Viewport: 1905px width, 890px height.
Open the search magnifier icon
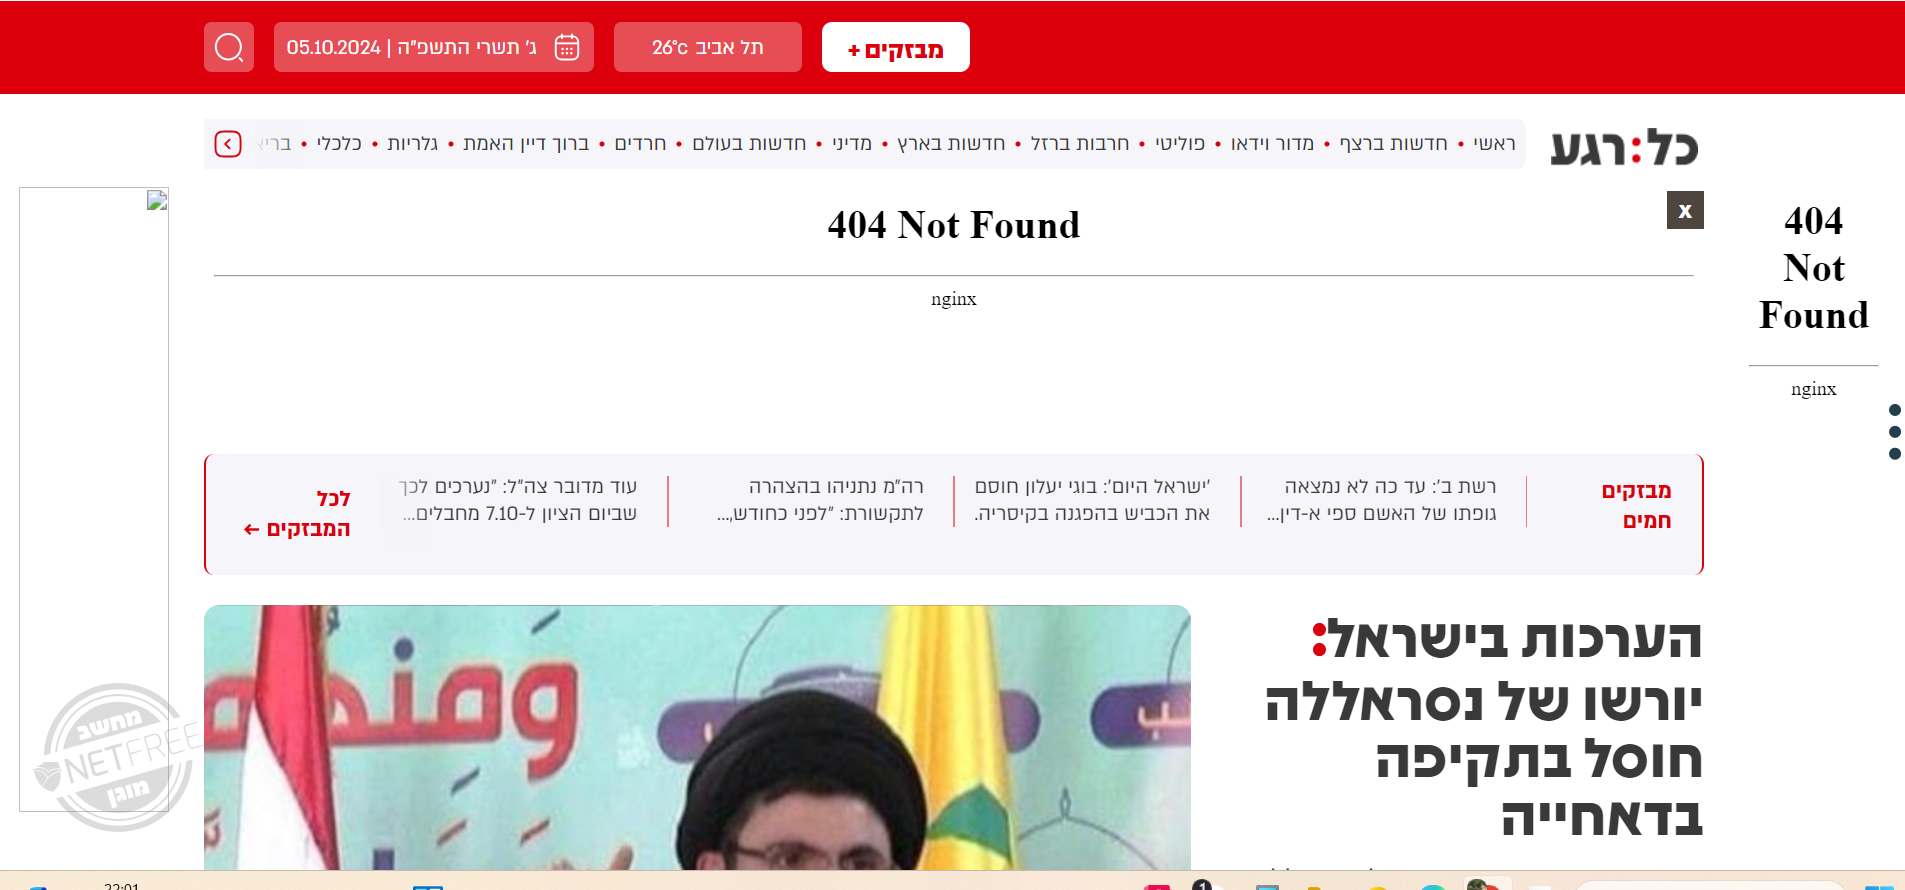(229, 47)
